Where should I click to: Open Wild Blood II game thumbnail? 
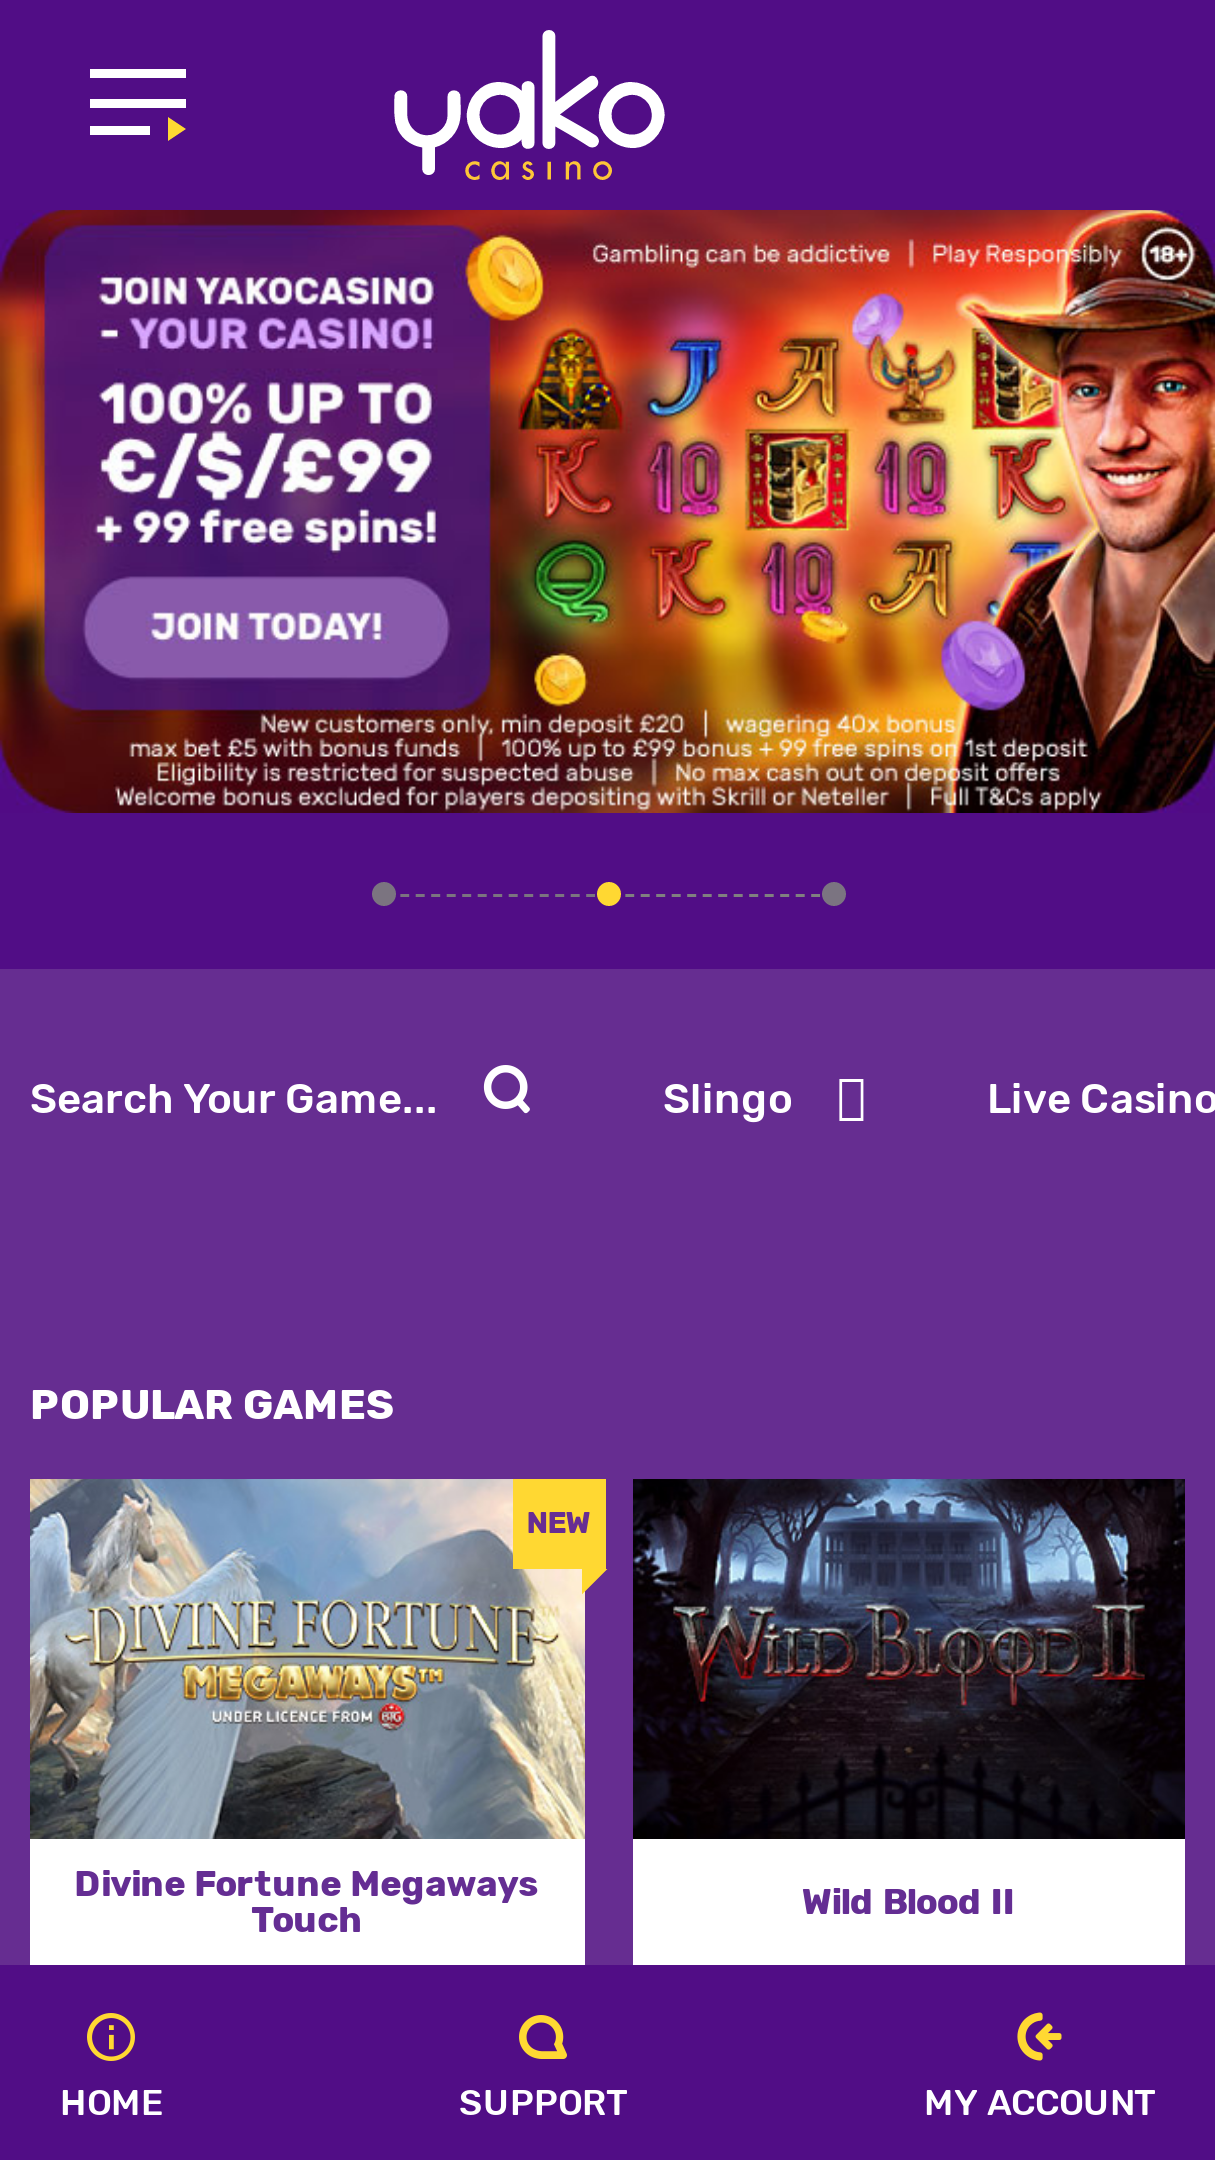coord(909,1658)
